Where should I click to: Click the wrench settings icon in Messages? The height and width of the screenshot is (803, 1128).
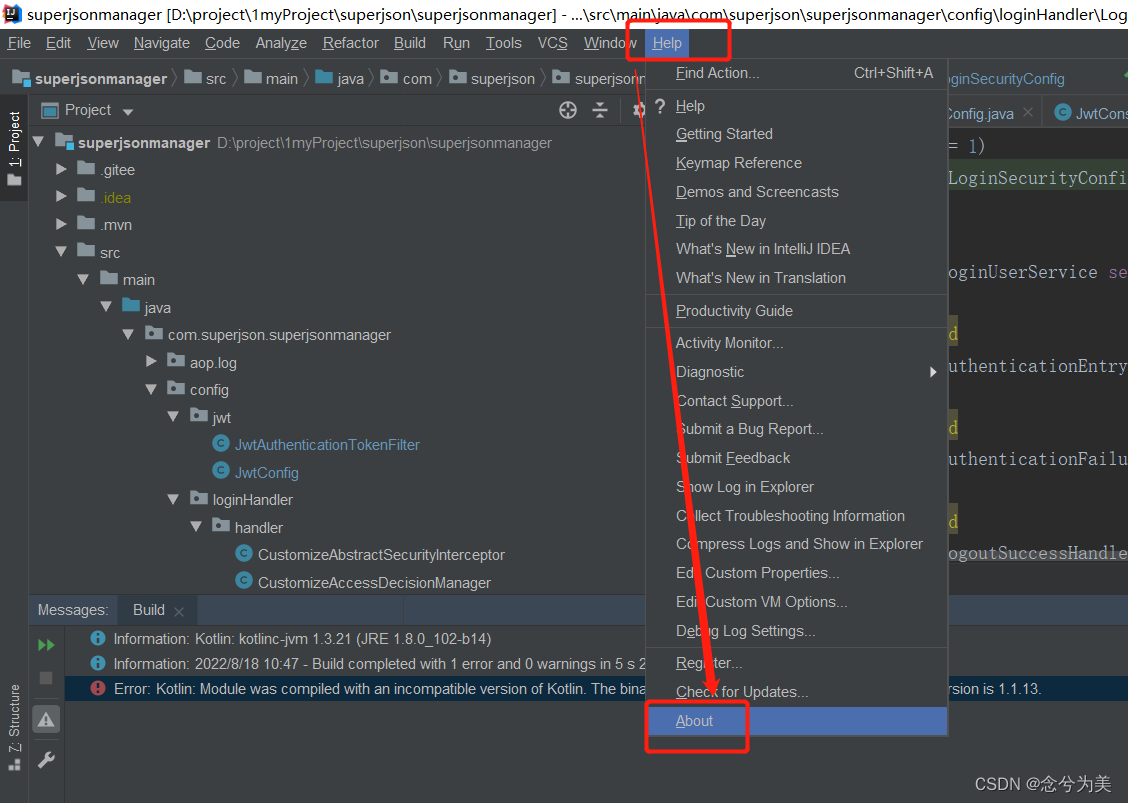click(x=46, y=760)
